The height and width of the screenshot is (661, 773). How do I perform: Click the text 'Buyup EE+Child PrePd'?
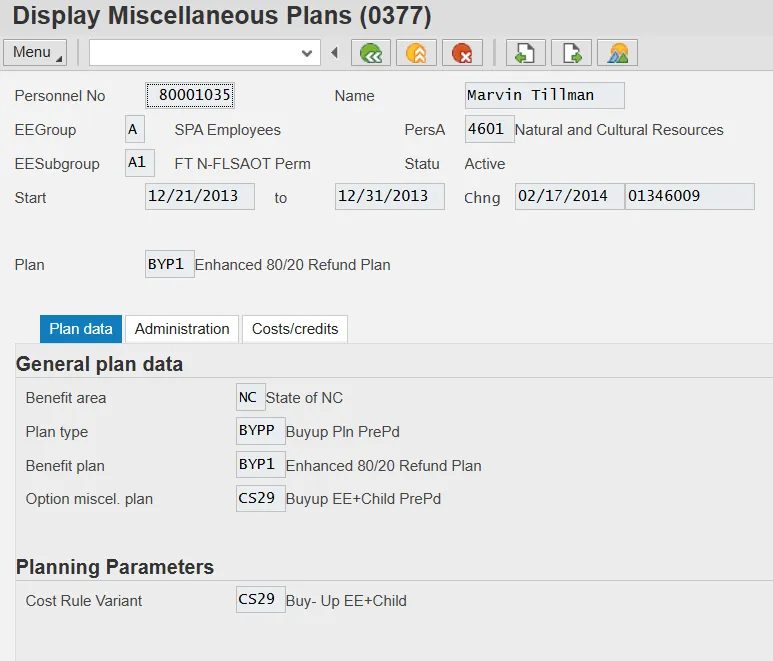(363, 499)
